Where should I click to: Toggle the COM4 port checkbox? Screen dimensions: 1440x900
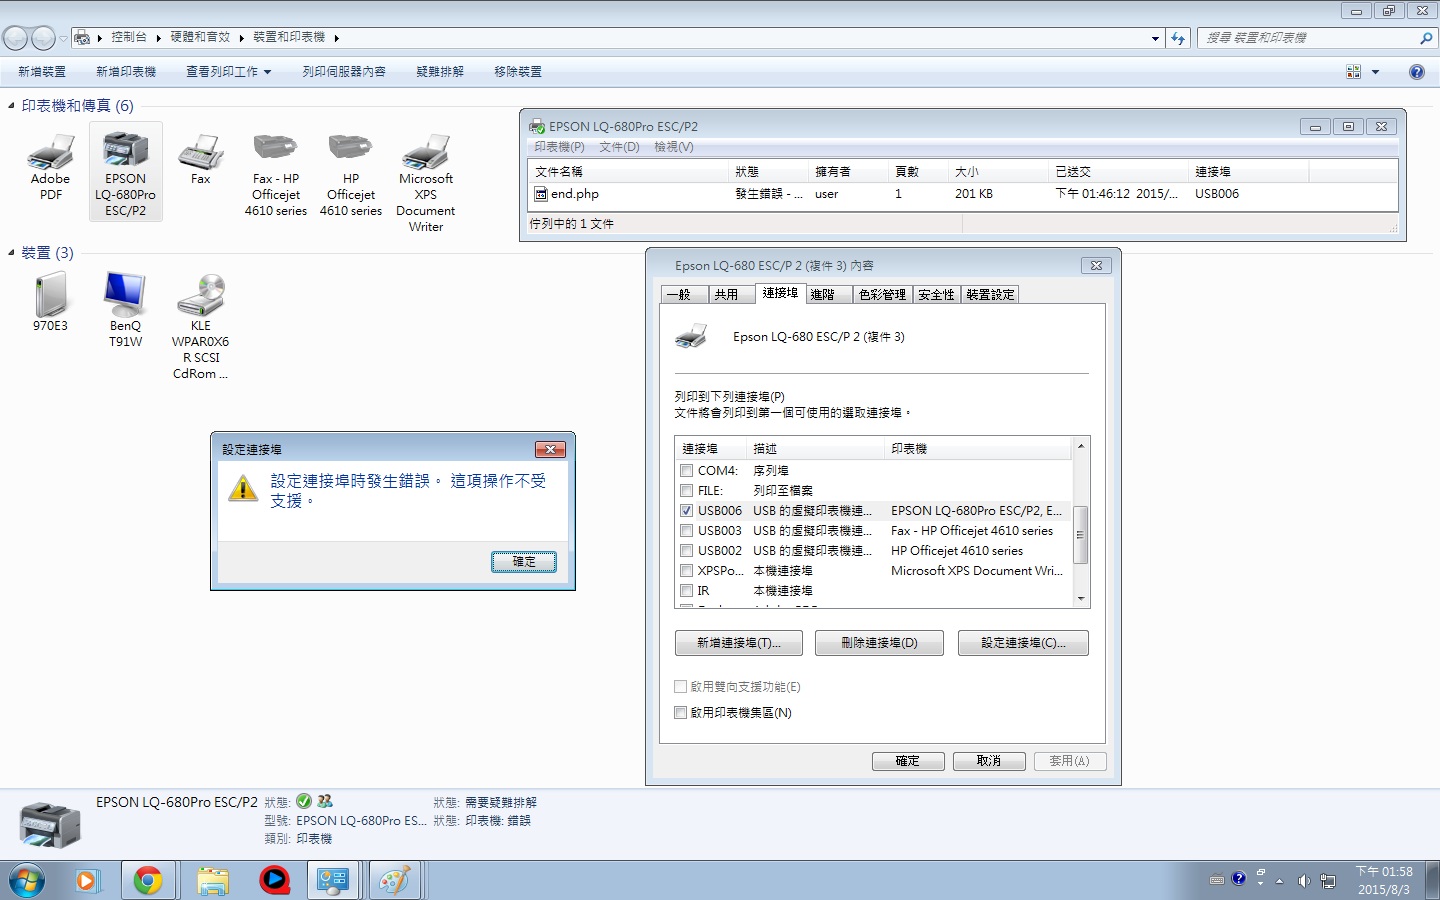[x=686, y=470]
